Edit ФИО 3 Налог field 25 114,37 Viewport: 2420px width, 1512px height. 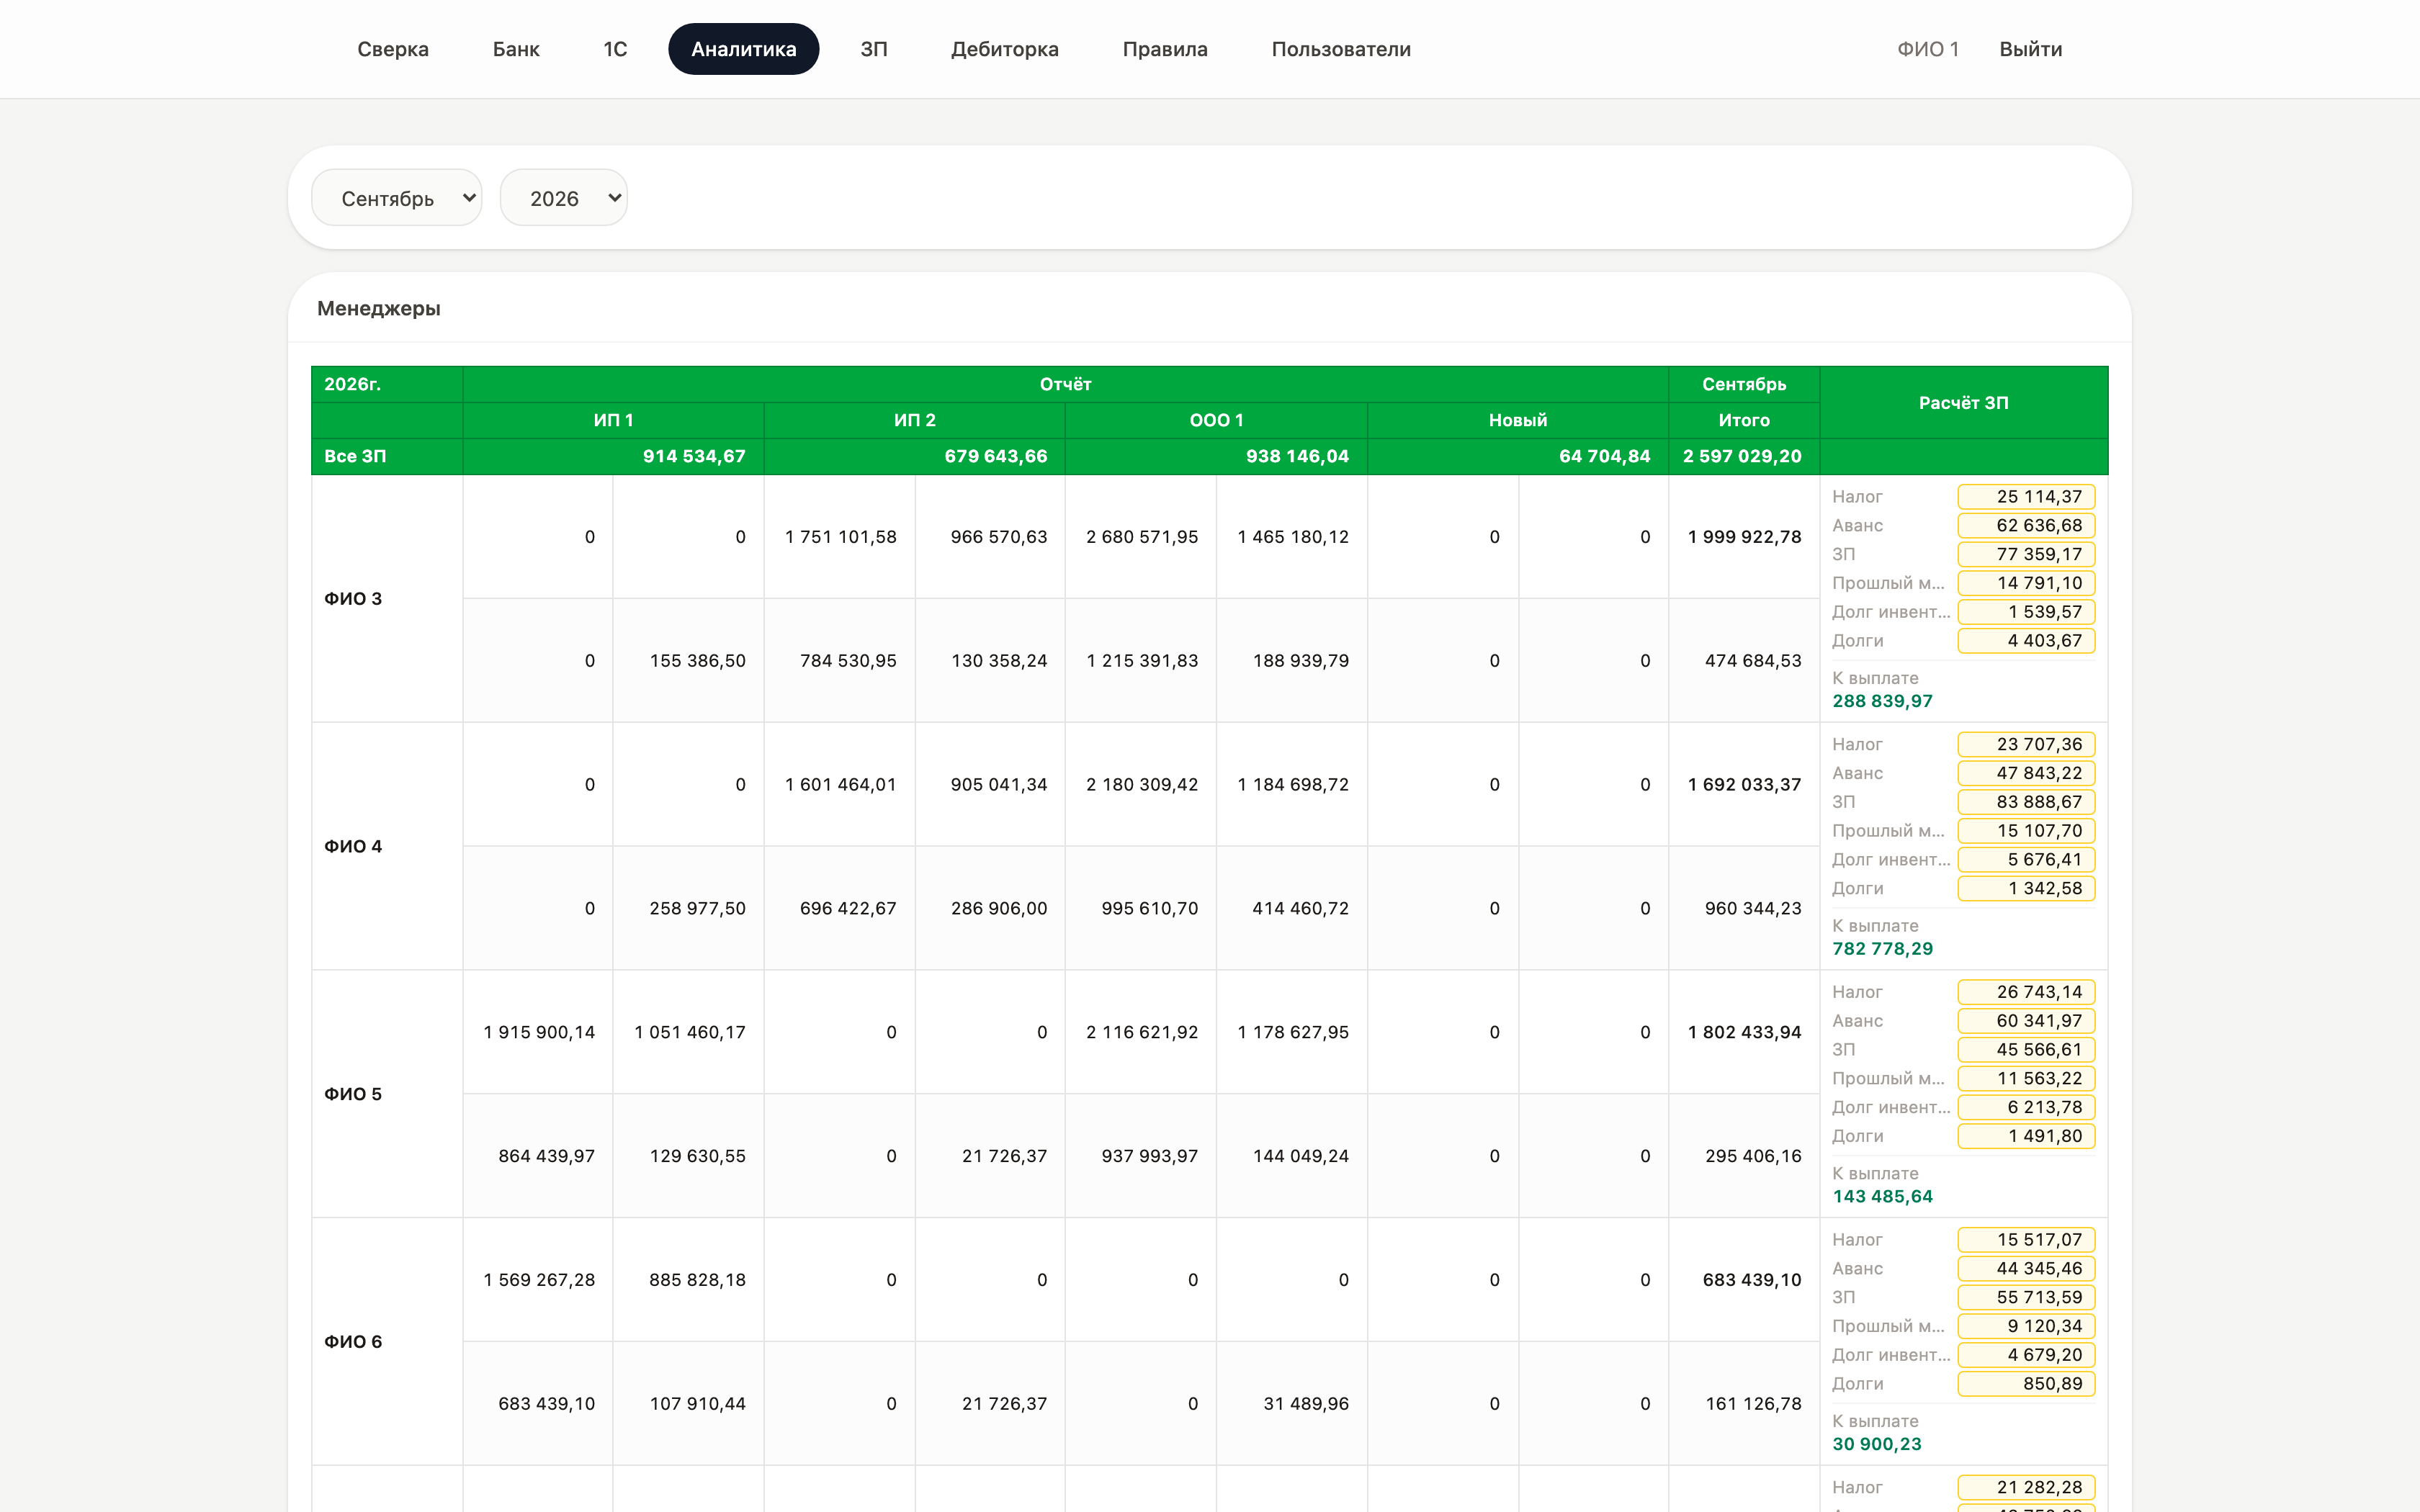(2026, 497)
